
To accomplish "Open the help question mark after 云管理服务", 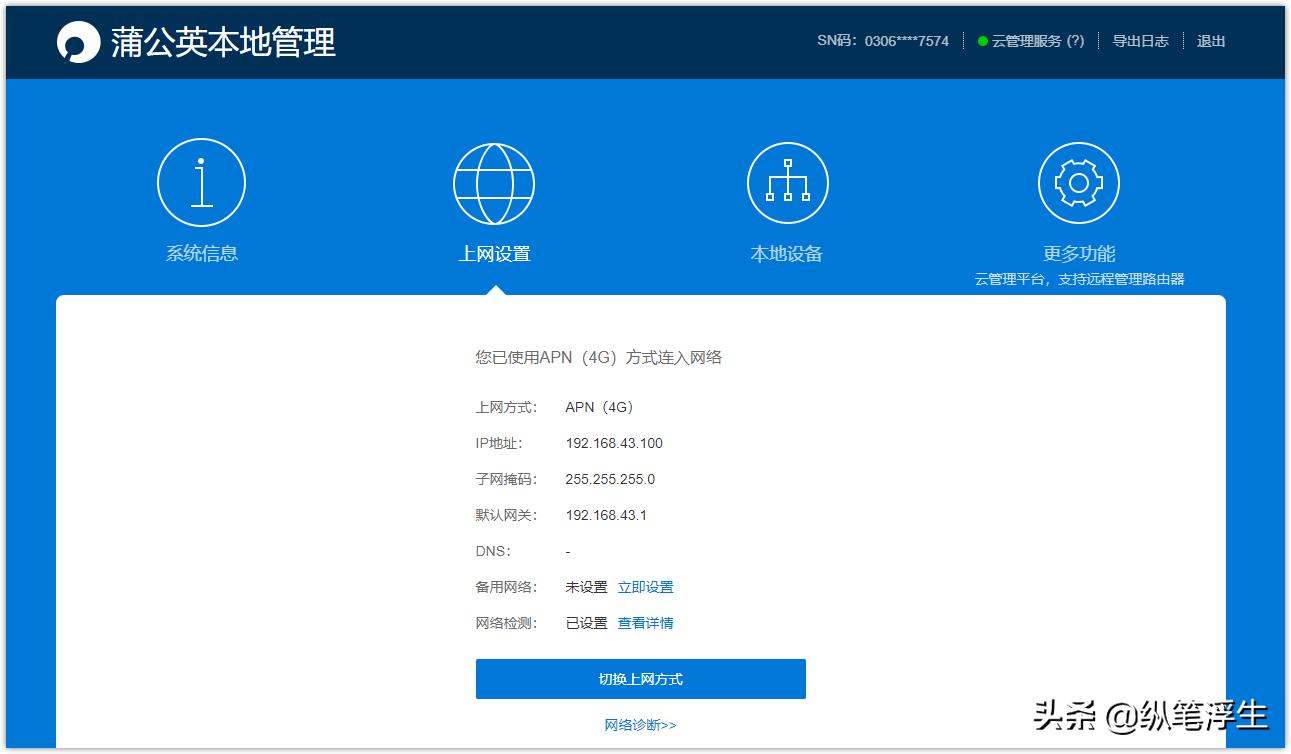I will 1075,41.
